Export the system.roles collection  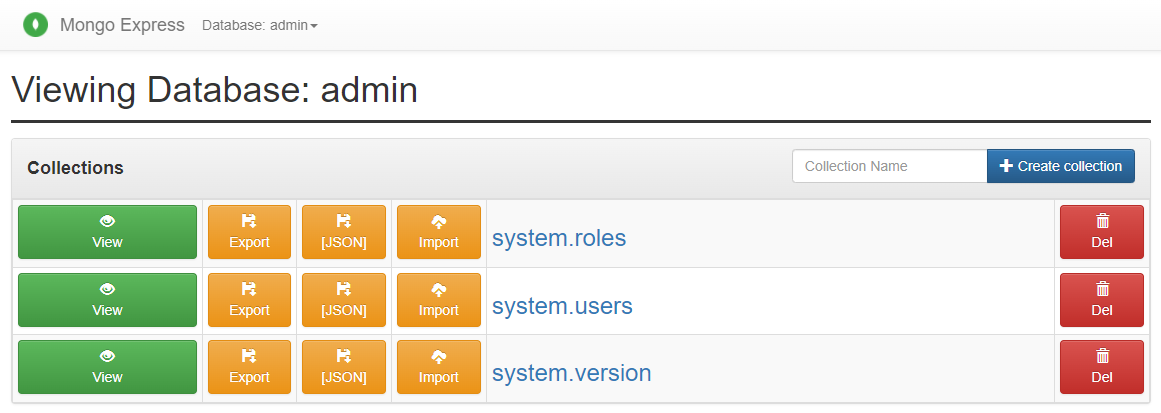[x=250, y=232]
